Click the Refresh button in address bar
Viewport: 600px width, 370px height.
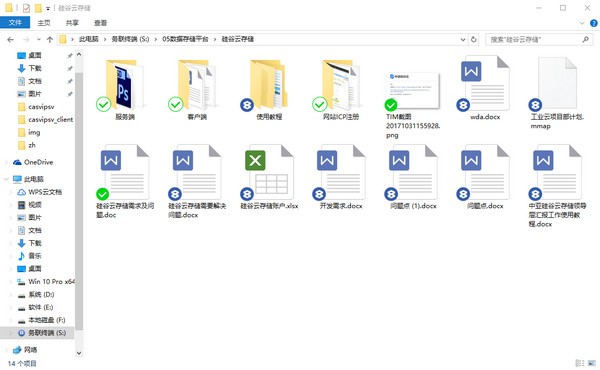click(474, 39)
